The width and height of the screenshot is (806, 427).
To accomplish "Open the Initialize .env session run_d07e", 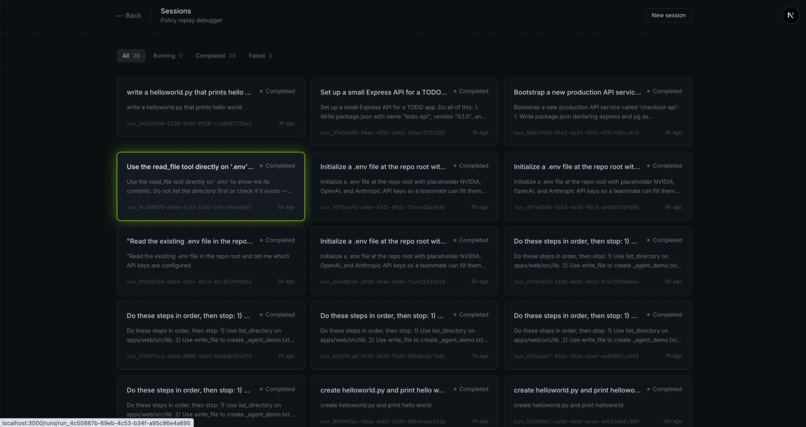I will pyautogui.click(x=598, y=187).
